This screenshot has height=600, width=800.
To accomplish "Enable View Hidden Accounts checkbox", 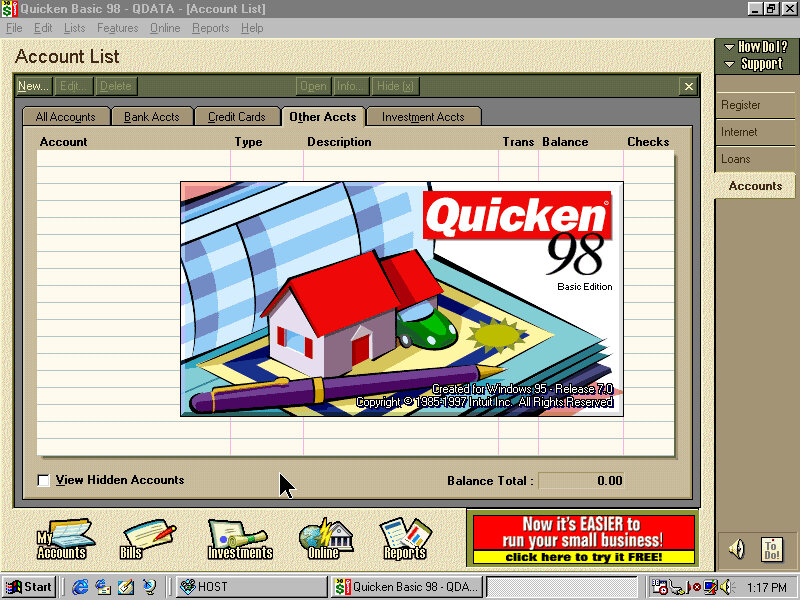I will pyautogui.click(x=43, y=481).
